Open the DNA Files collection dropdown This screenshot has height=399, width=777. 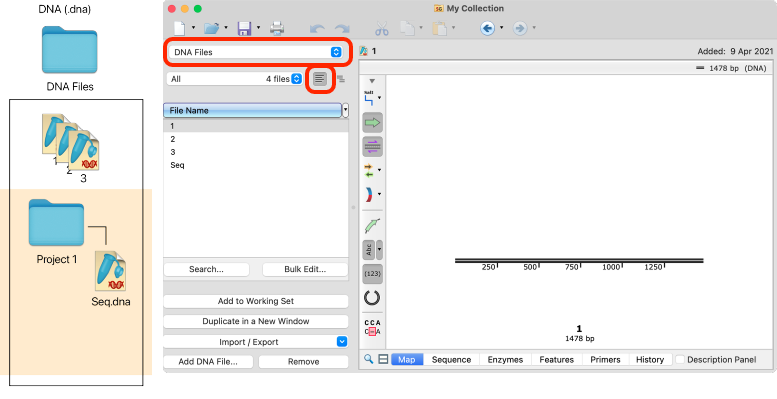255,52
